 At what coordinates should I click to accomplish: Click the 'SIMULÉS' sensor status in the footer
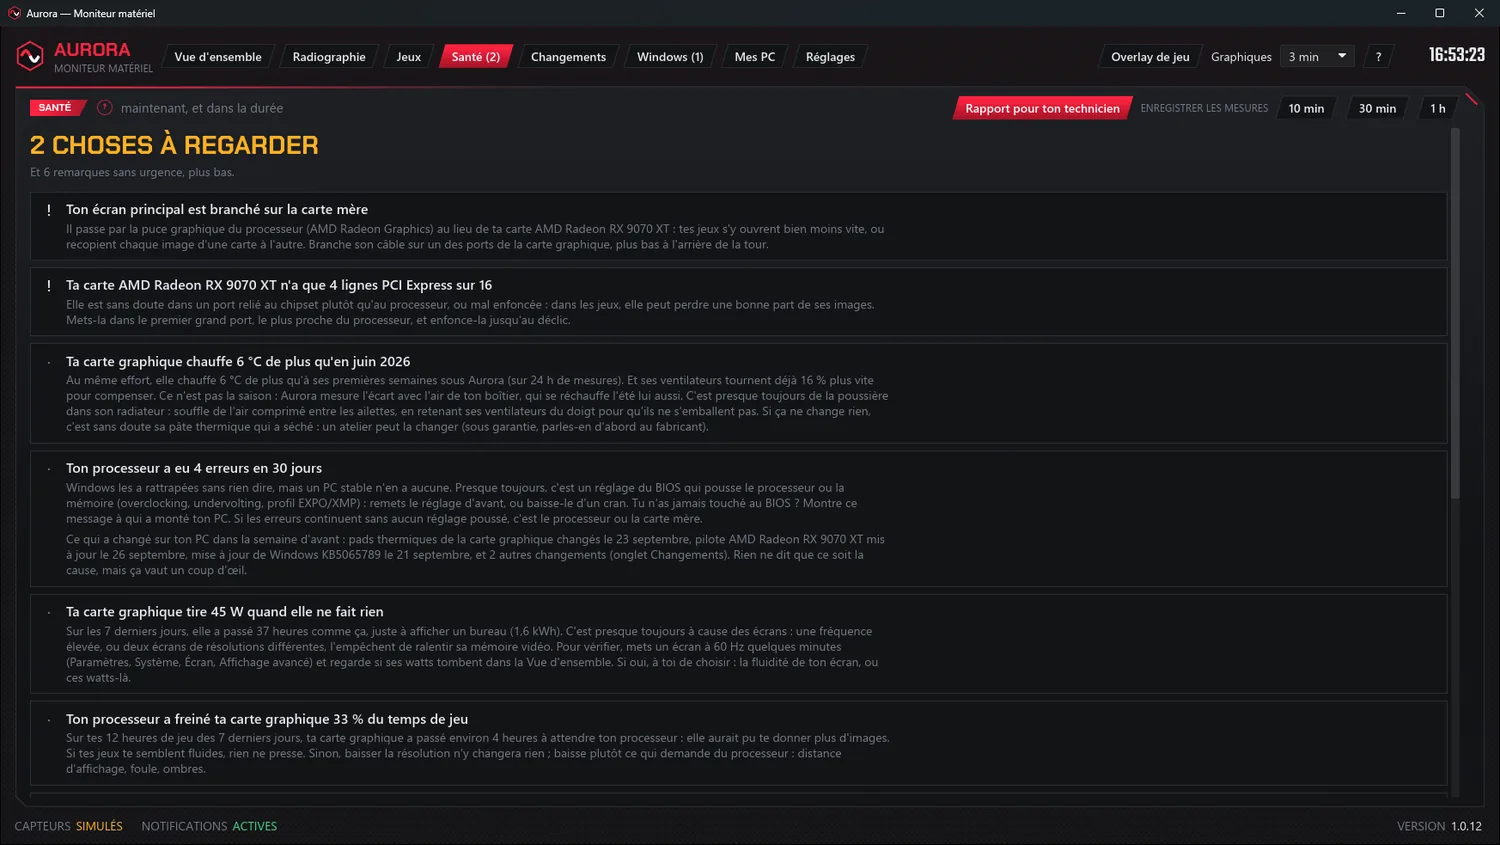99,826
